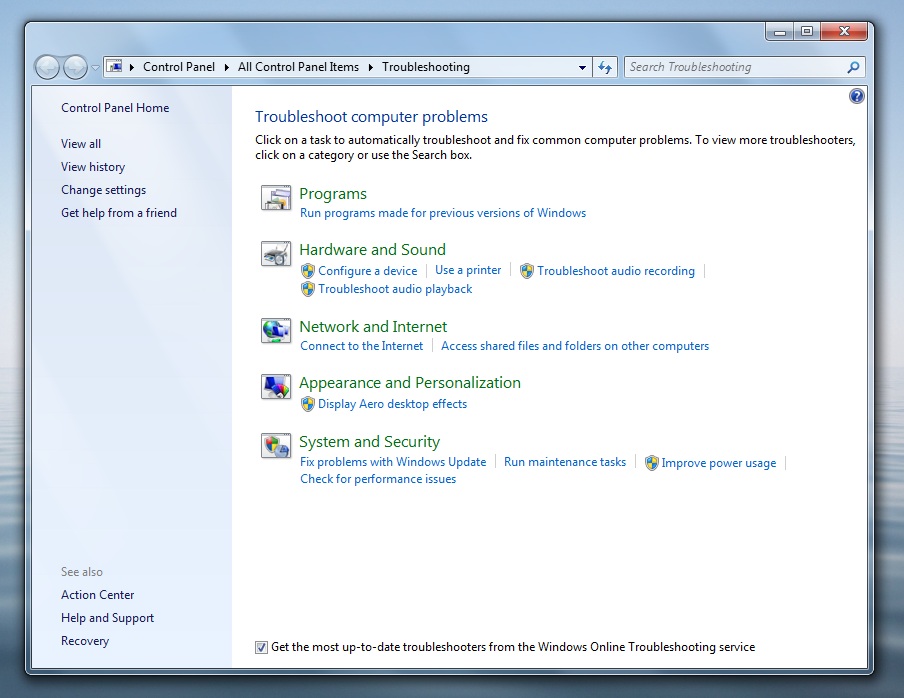Maximize the Troubleshooting window
904x698 pixels.
(x=807, y=32)
